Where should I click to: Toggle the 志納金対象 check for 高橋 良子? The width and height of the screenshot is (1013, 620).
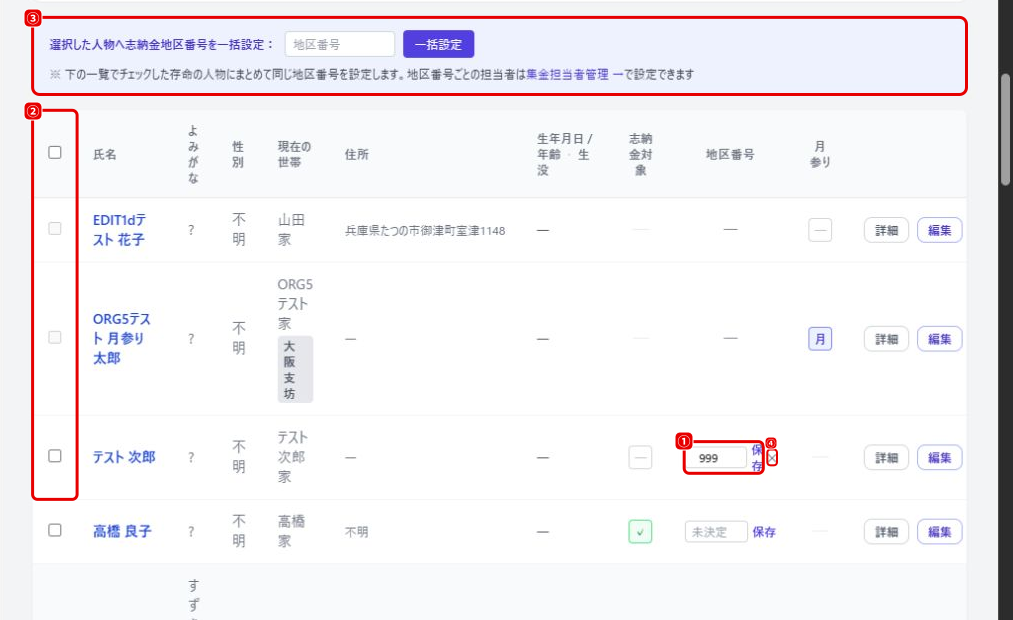640,532
